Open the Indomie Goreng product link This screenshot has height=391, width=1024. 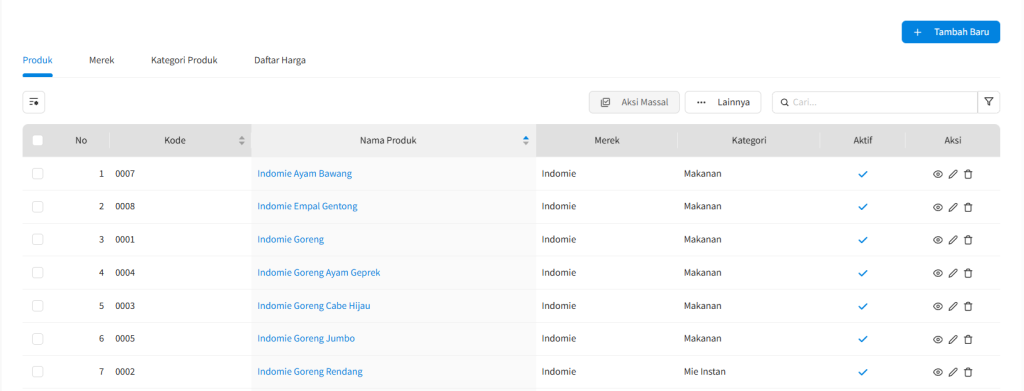[x=291, y=240]
